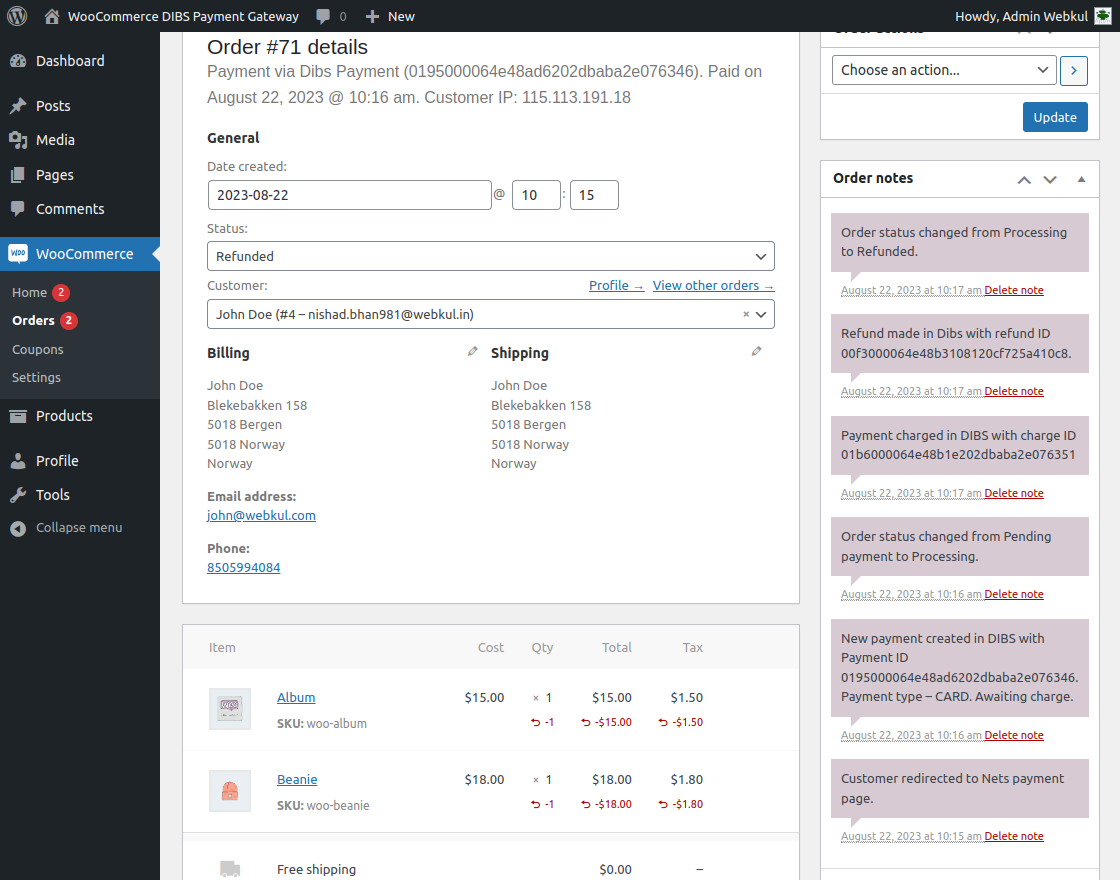
Task: Click the Album product thumbnail
Action: coord(229,709)
